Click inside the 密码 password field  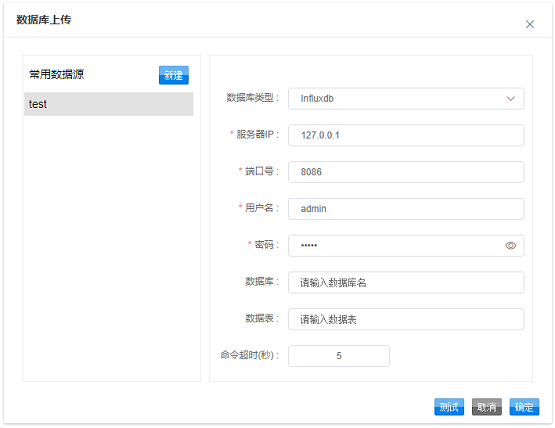click(396, 246)
